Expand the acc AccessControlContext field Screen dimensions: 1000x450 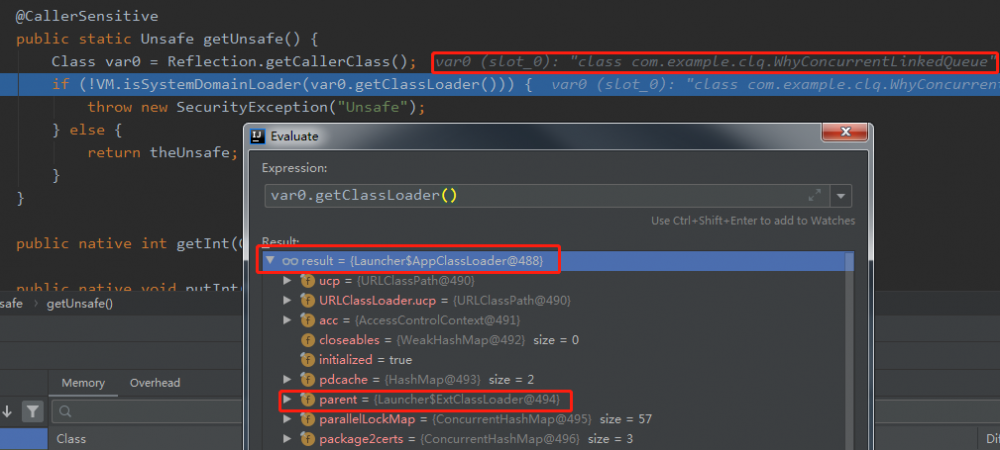pyautogui.click(x=288, y=320)
